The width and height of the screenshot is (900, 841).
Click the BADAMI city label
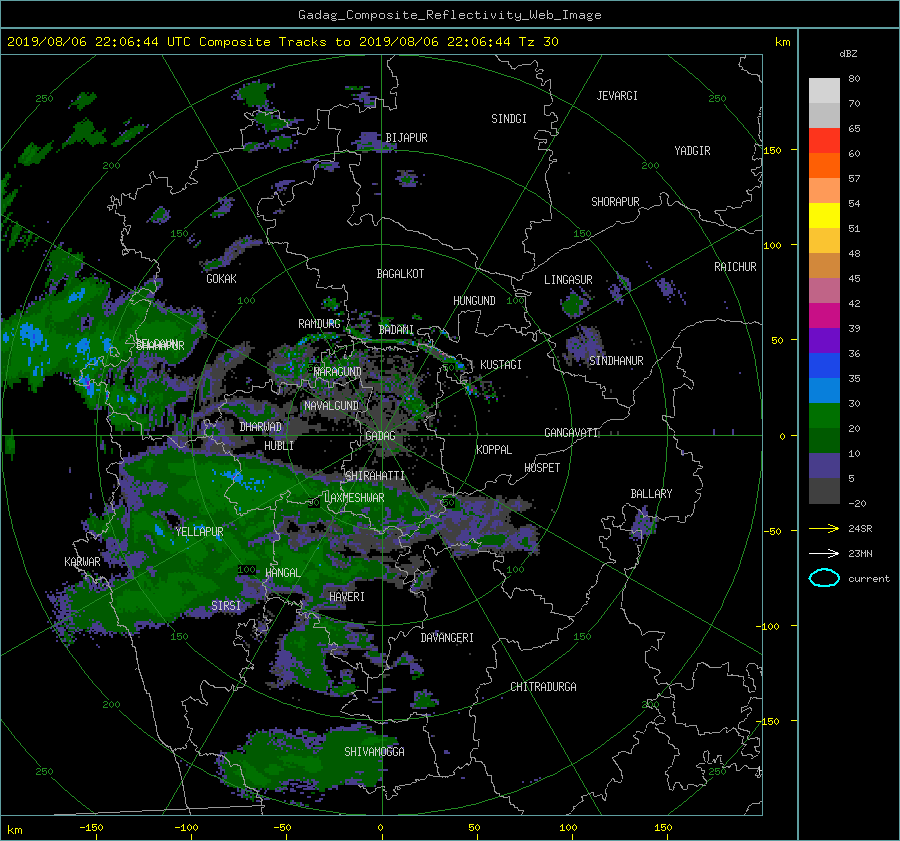click(x=396, y=330)
